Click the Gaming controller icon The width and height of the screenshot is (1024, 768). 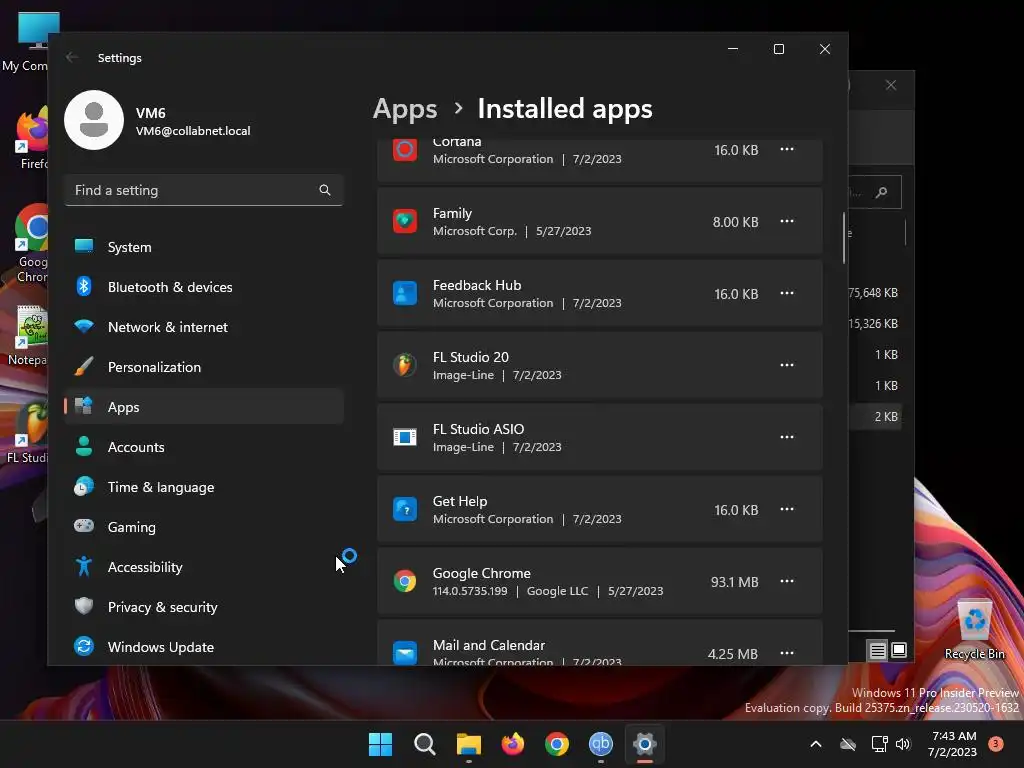pyautogui.click(x=84, y=526)
